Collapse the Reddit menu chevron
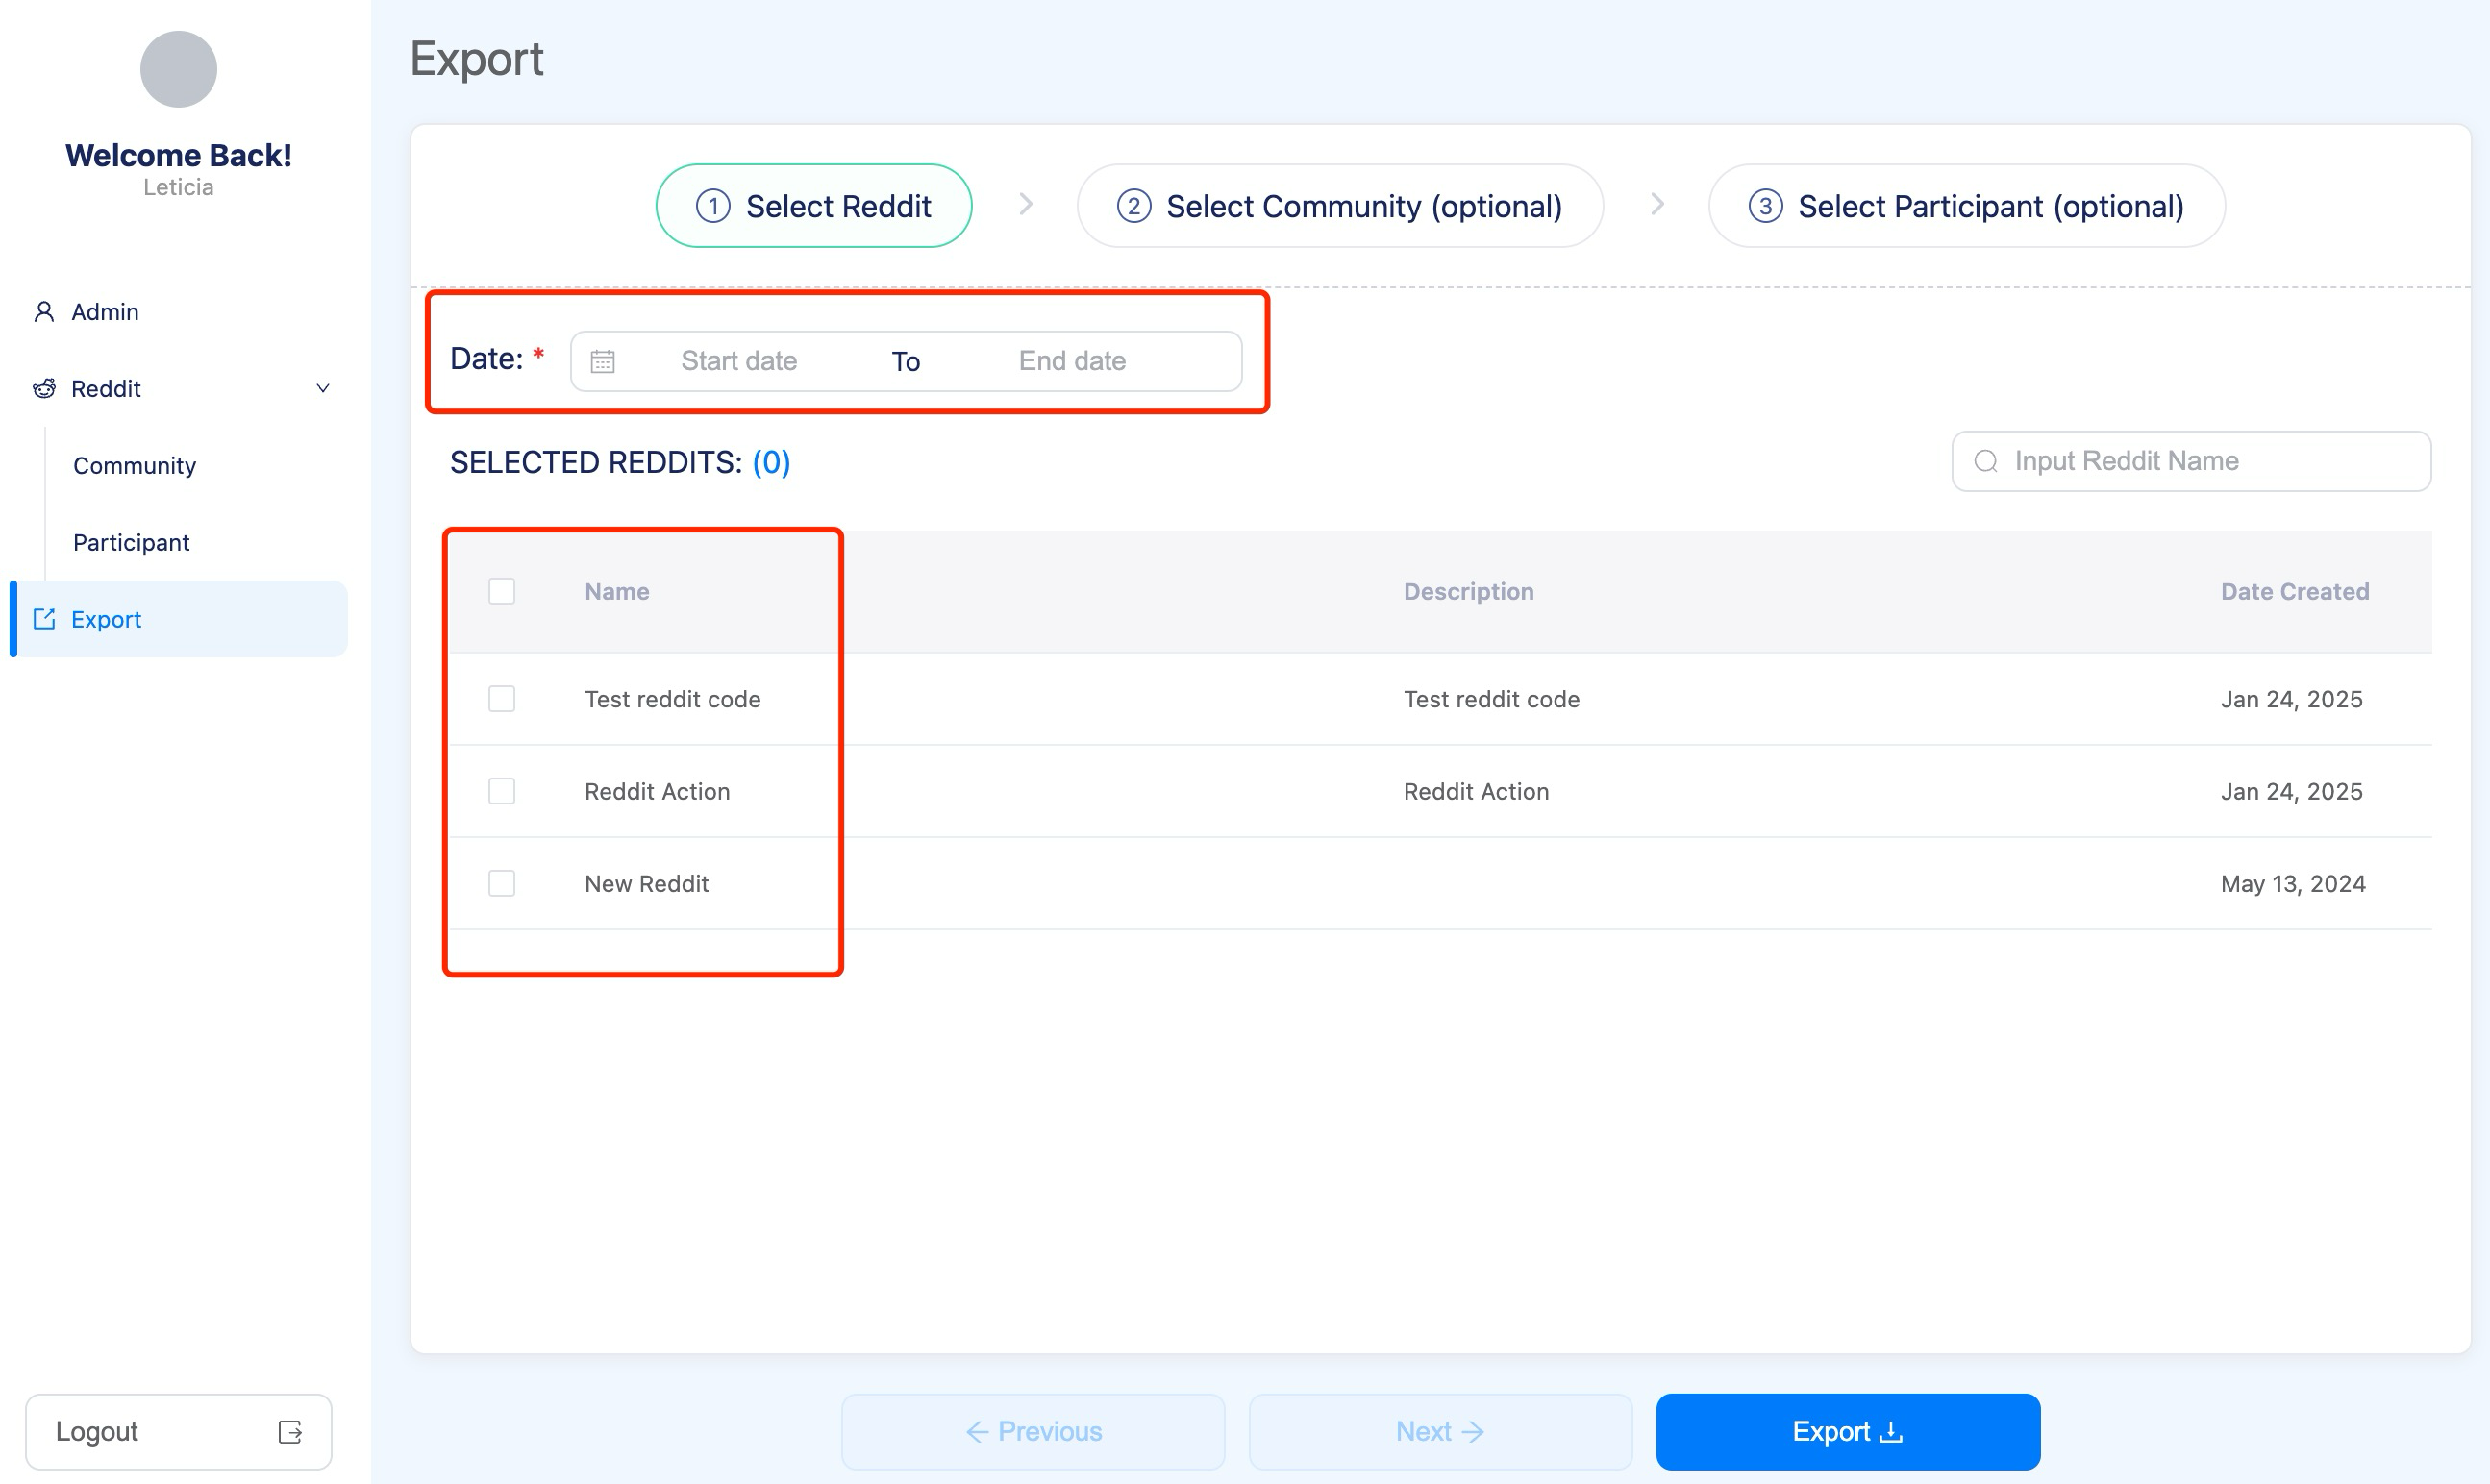 point(322,389)
